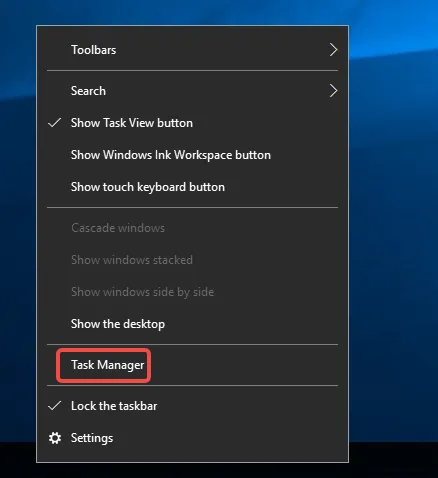Select Show windows stacked
Image resolution: width=438 pixels, height=478 pixels.
(192, 260)
